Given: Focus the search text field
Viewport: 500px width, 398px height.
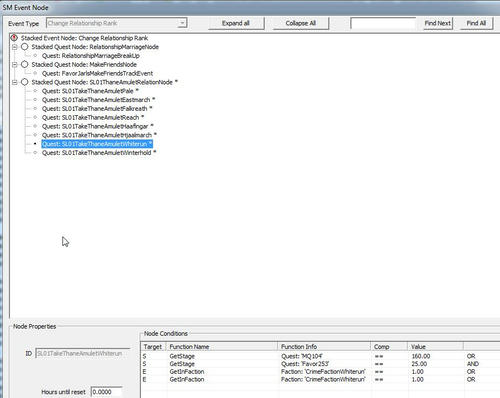Looking at the screenshot, I should point(383,23).
